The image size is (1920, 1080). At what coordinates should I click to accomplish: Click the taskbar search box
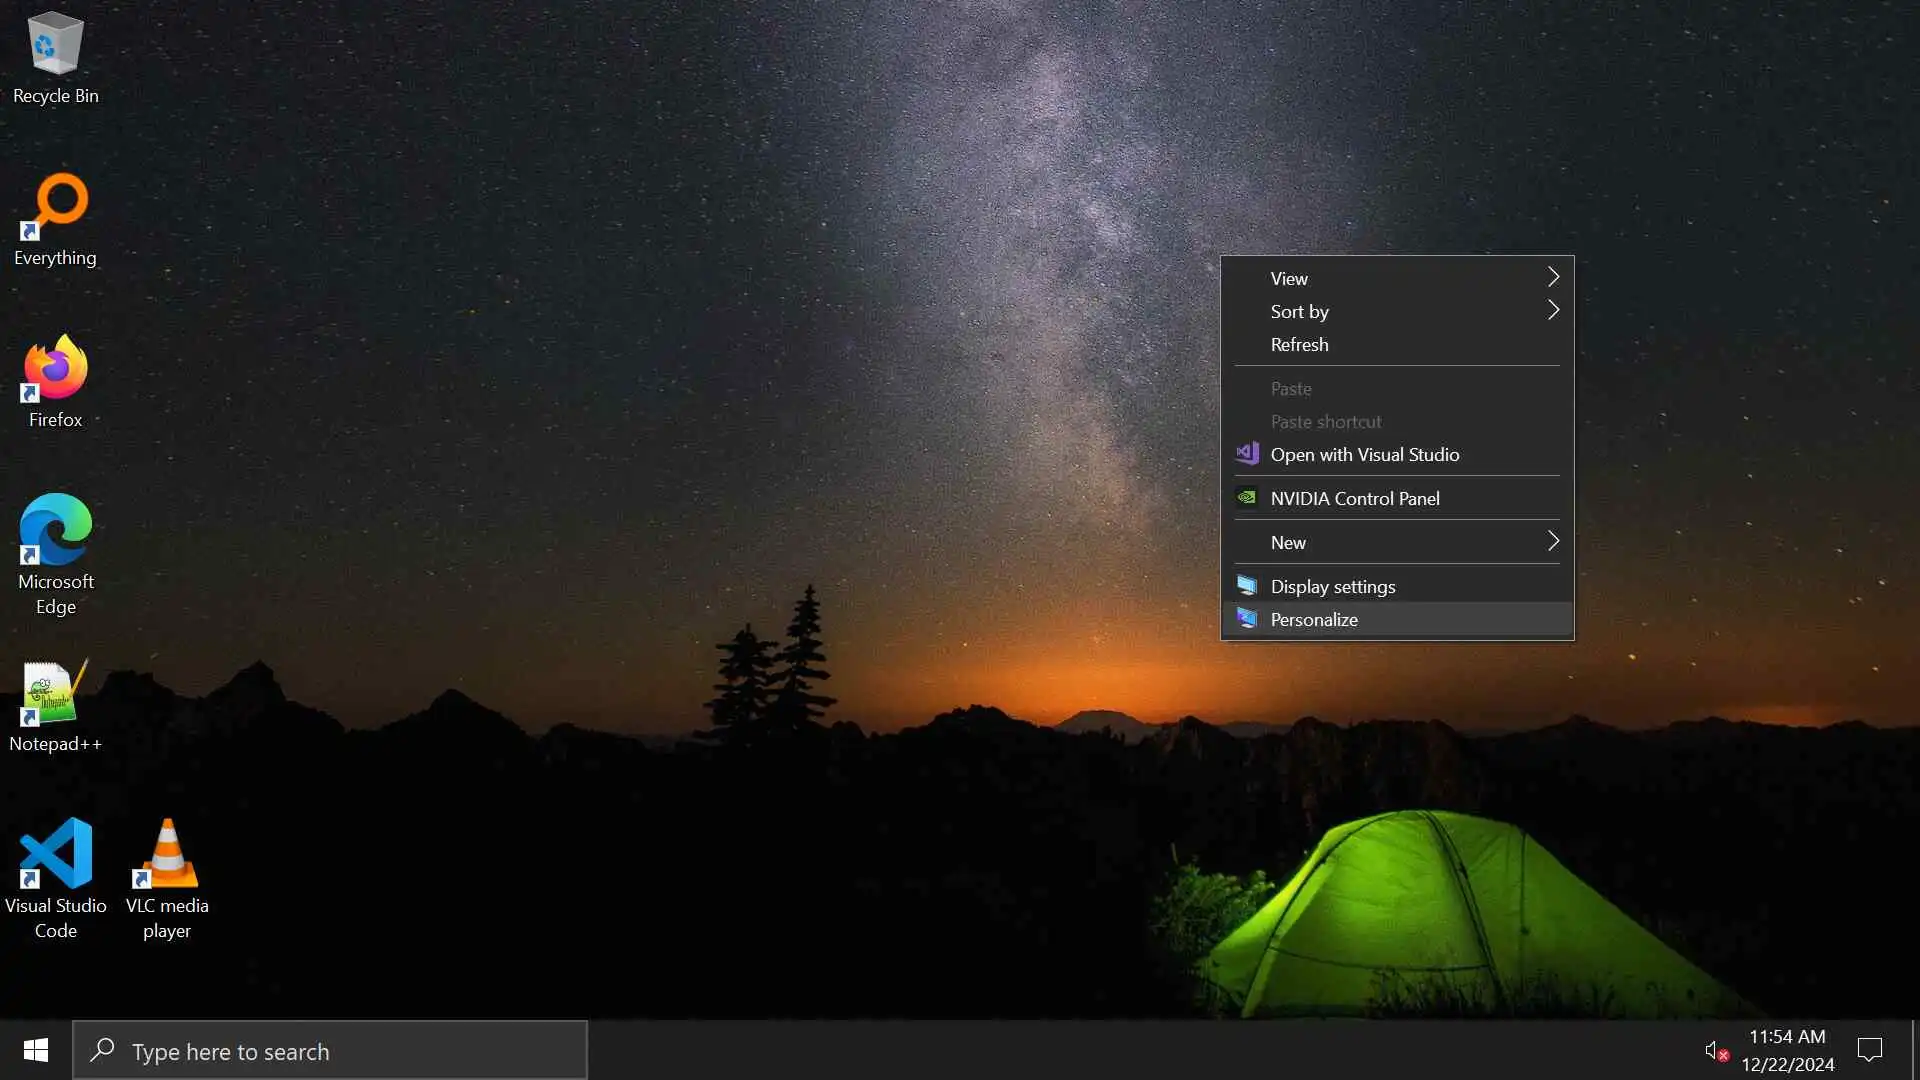click(x=330, y=1051)
